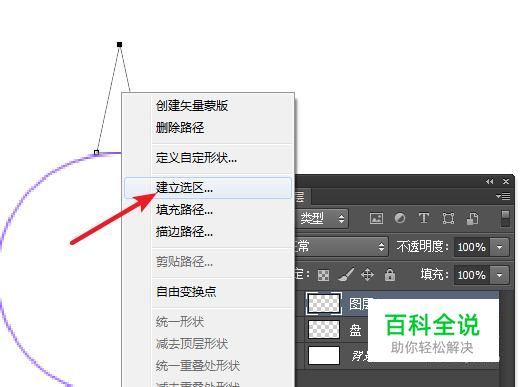Toggle lock all padlock icon

(x=390, y=275)
